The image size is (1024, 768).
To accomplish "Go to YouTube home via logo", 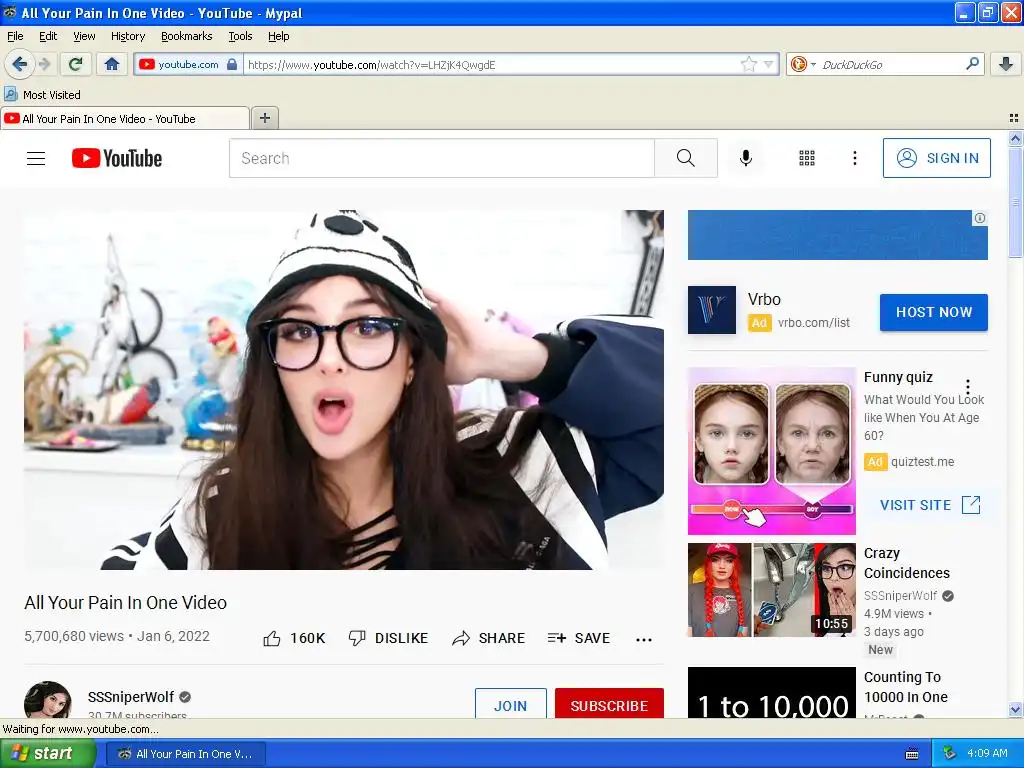I will (117, 158).
